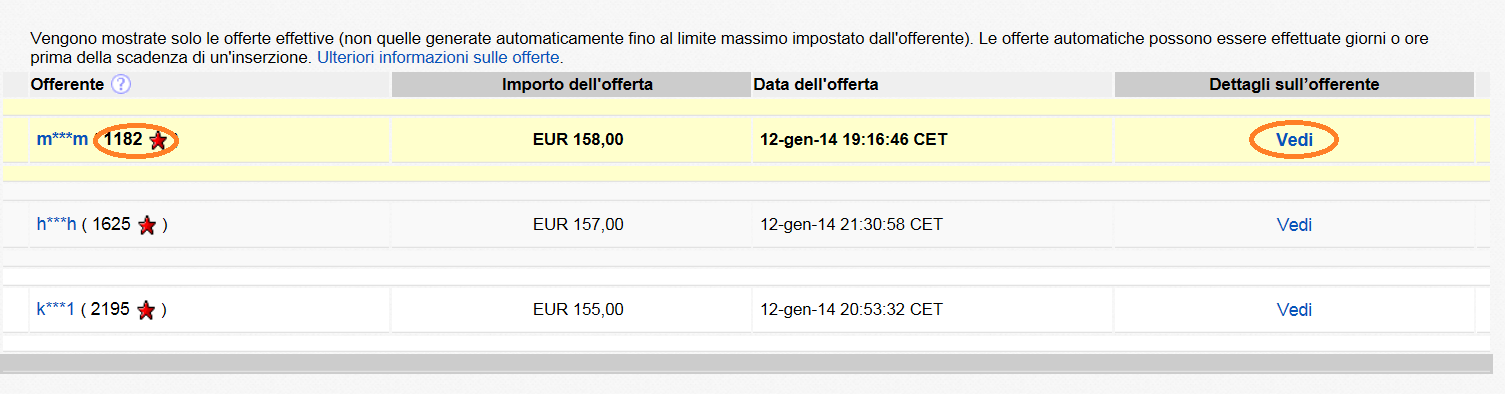The height and width of the screenshot is (394, 1505).
Task: Click the feedback score 1625
Action: click(x=111, y=225)
